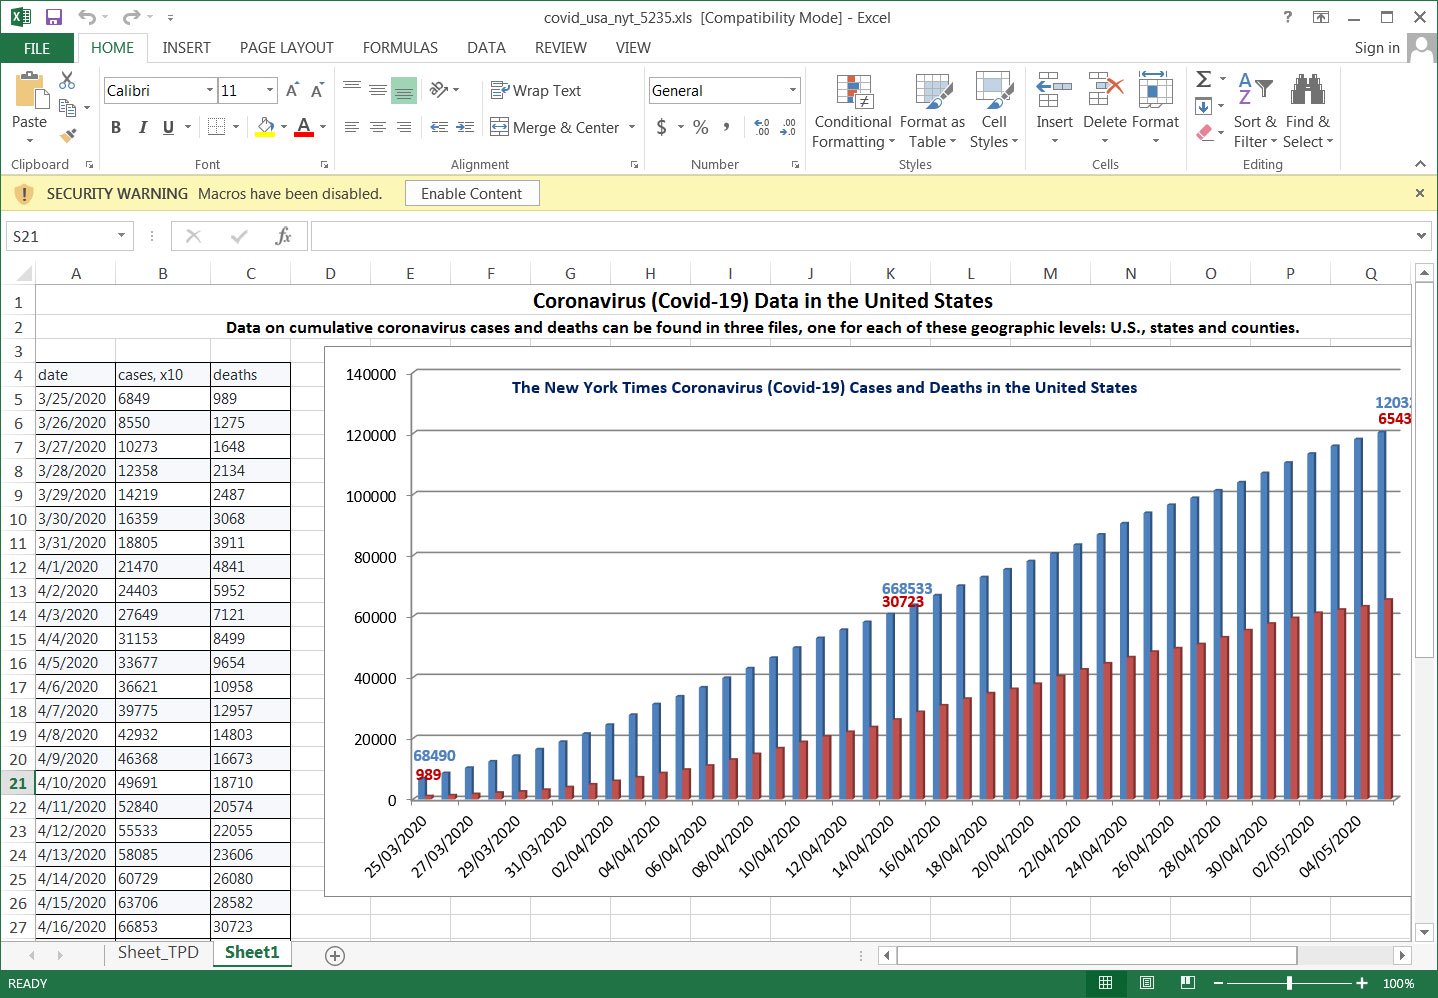Click the Insert Function fx icon
This screenshot has width=1438, height=998.
(x=283, y=236)
